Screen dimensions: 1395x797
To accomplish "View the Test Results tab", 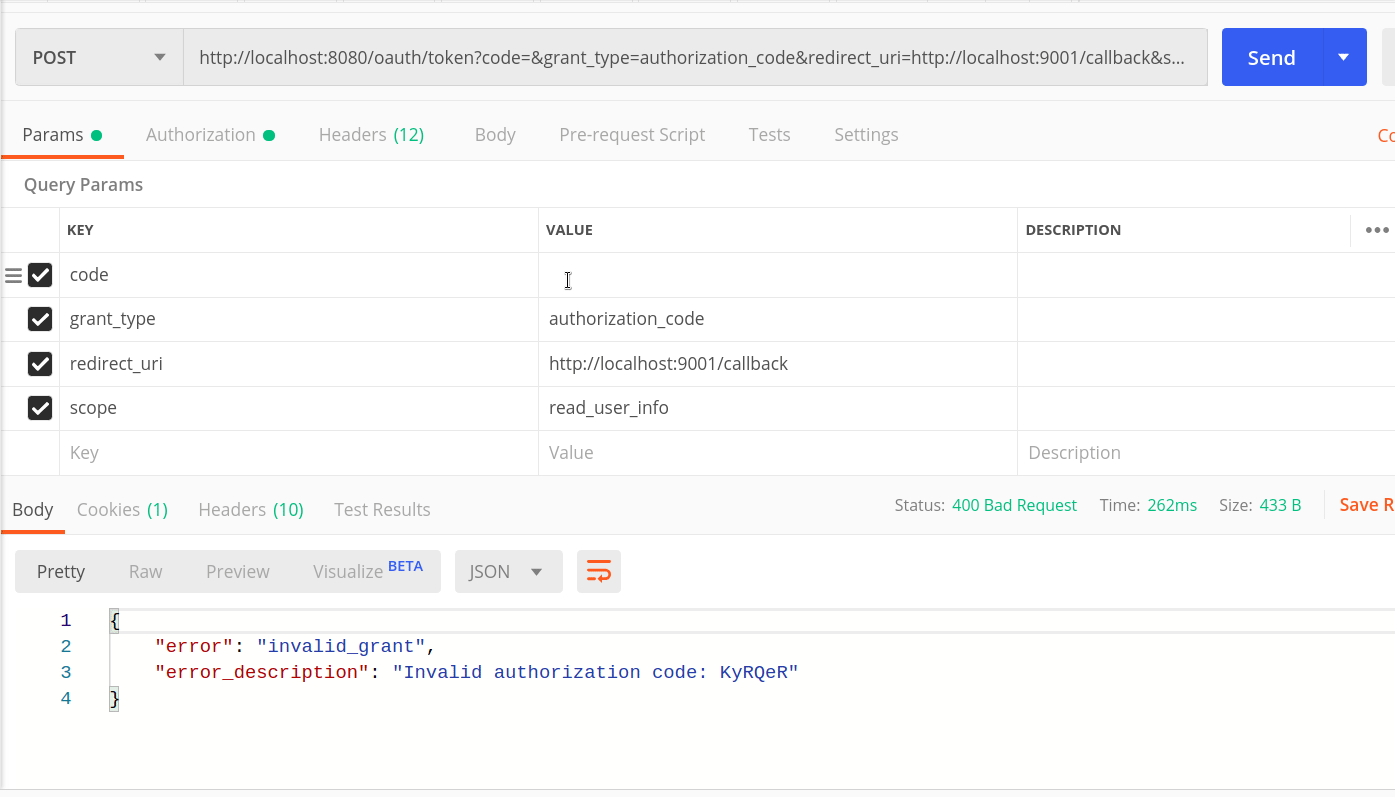I will (x=381, y=509).
